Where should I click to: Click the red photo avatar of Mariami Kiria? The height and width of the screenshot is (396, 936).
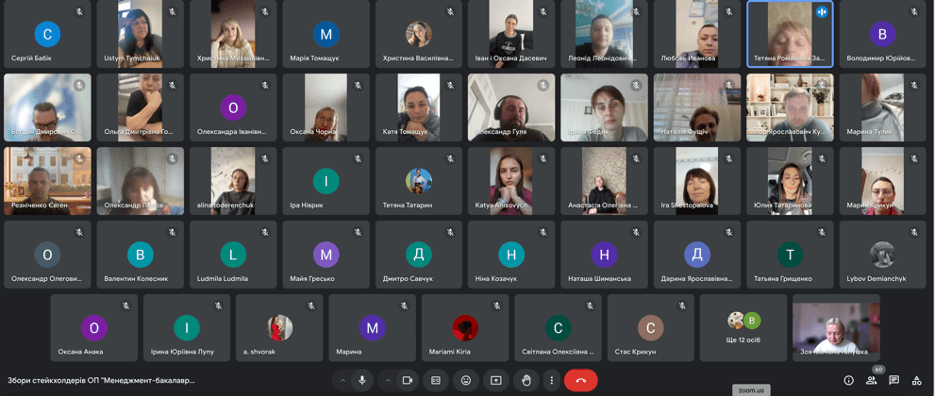pos(465,328)
